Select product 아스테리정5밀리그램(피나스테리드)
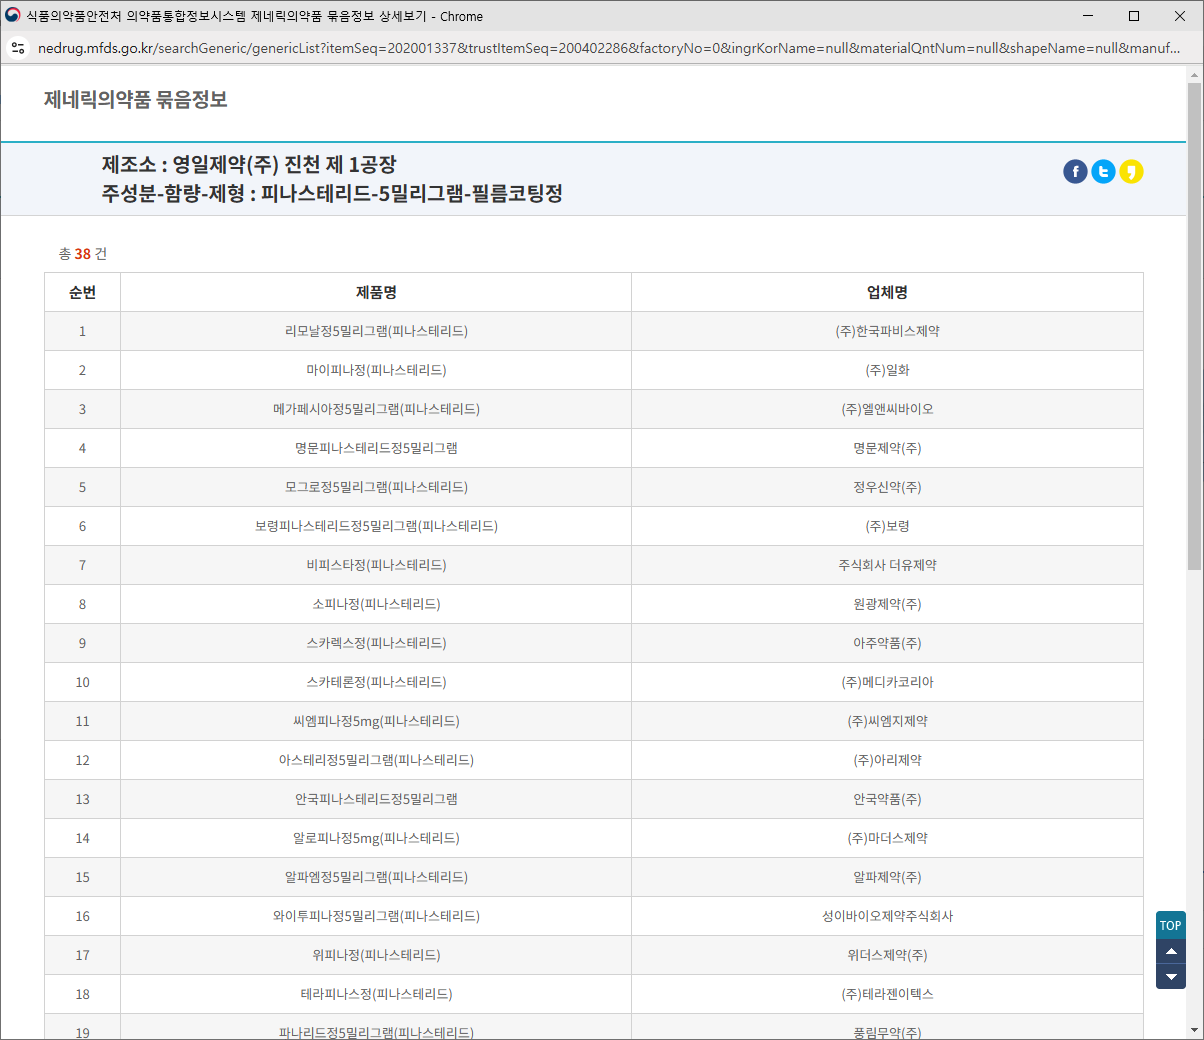 coord(376,760)
